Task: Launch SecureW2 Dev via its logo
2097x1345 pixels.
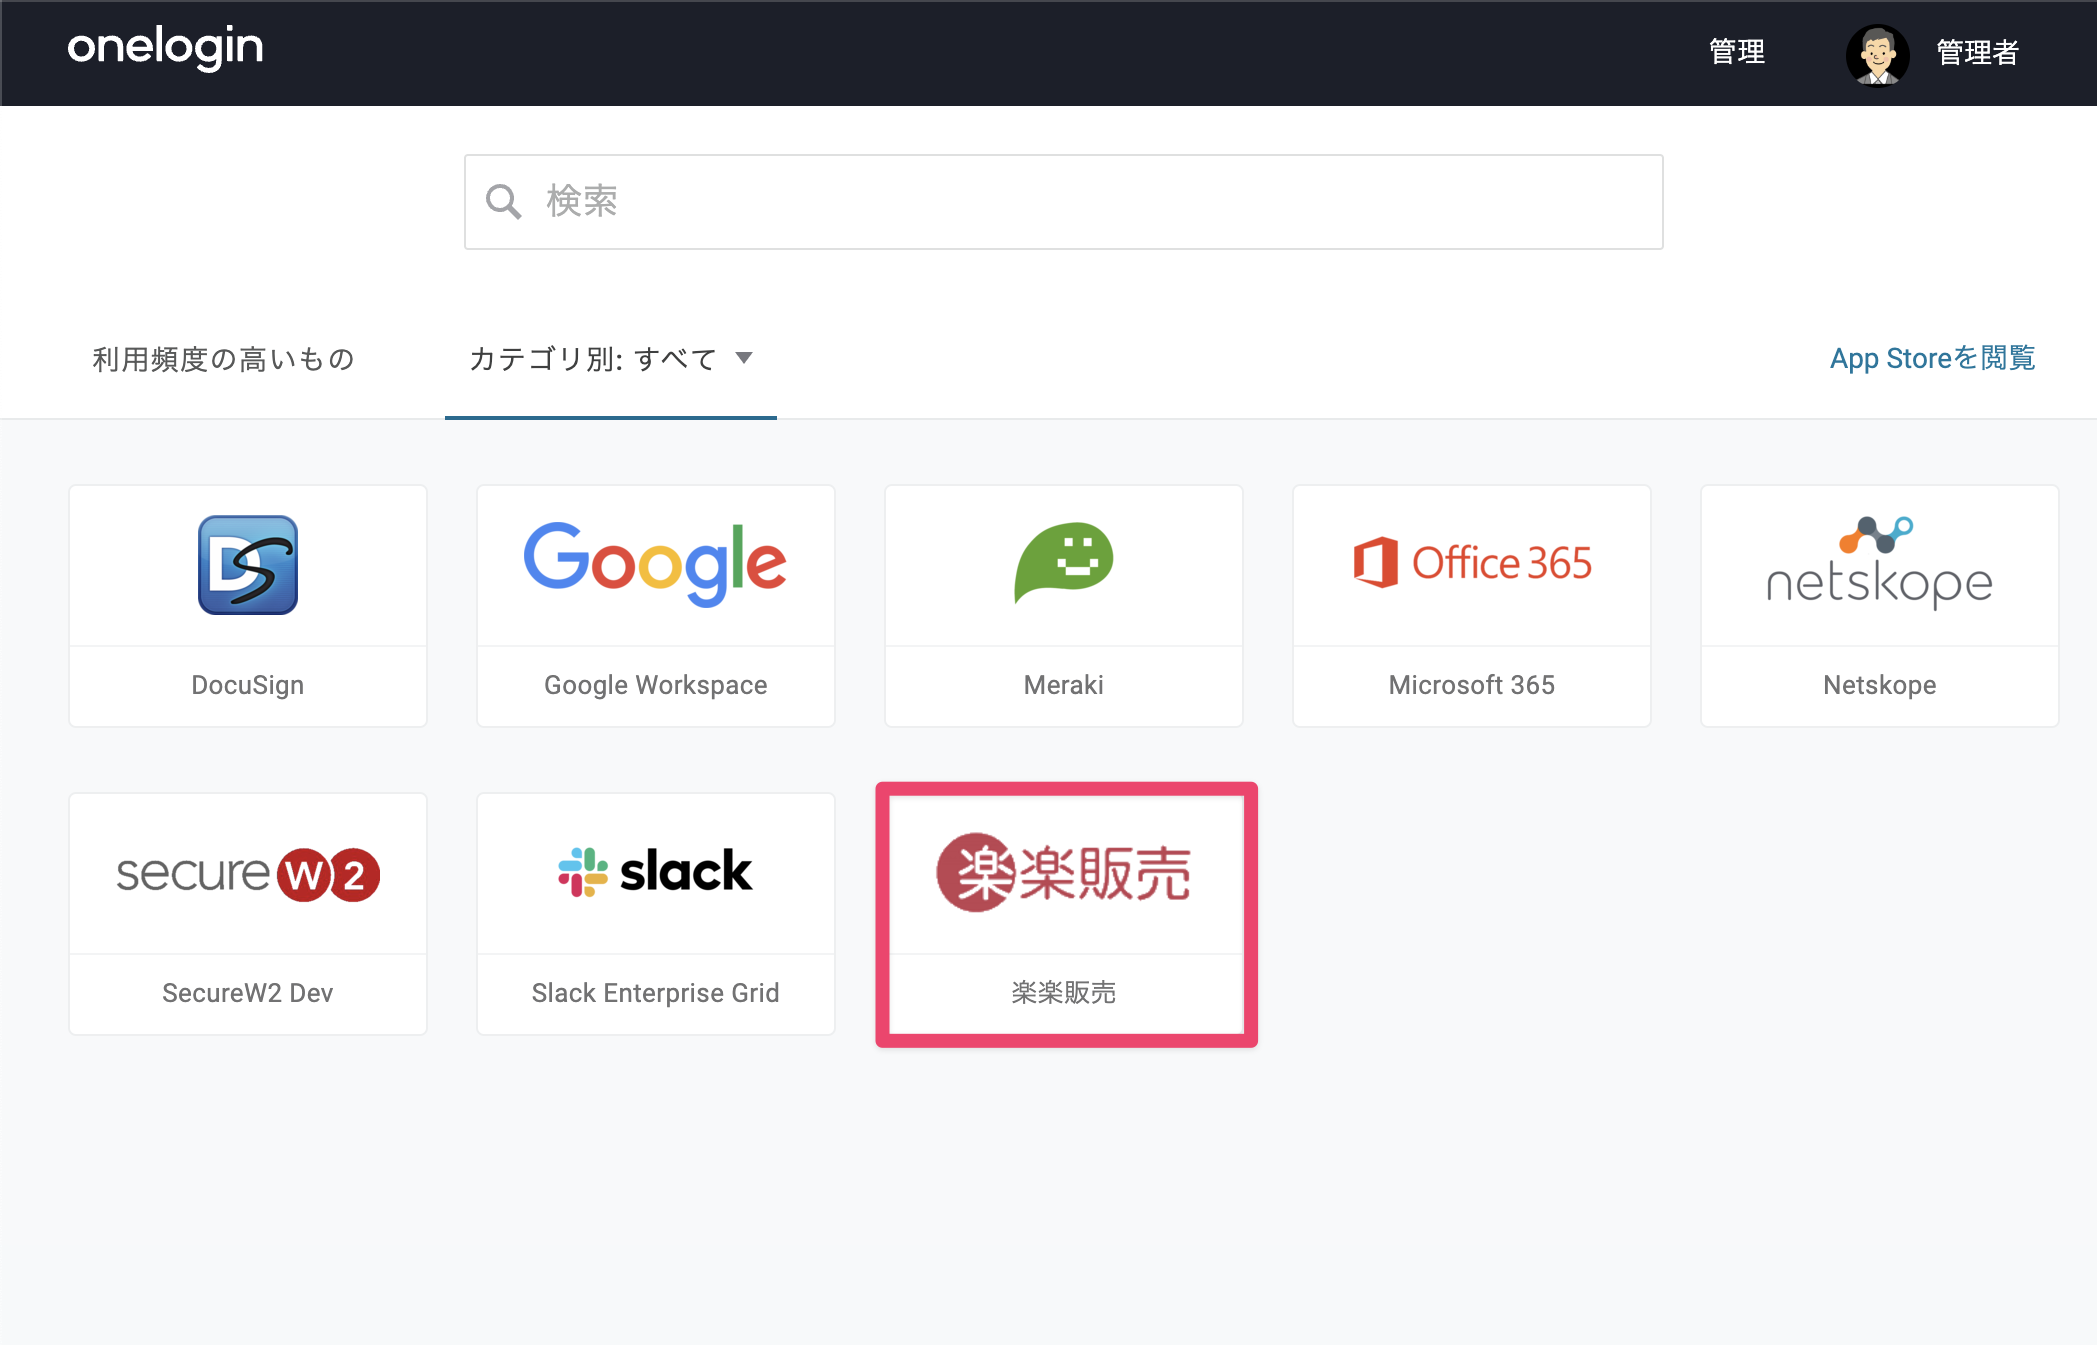Action: [248, 874]
